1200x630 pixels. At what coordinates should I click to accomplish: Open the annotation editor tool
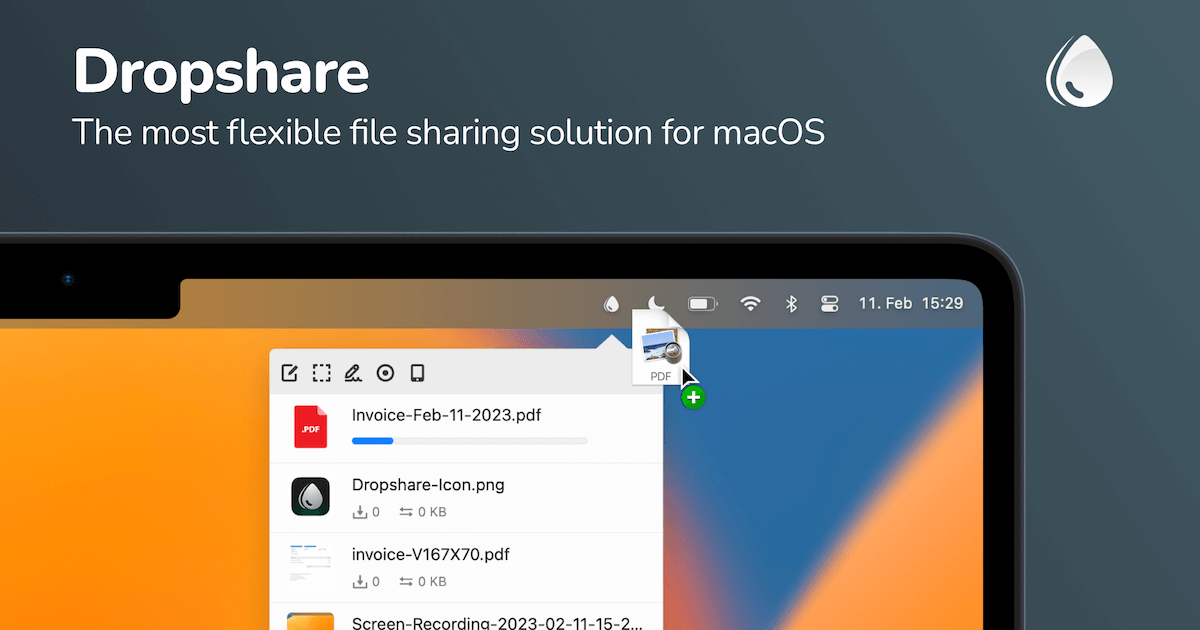point(289,372)
